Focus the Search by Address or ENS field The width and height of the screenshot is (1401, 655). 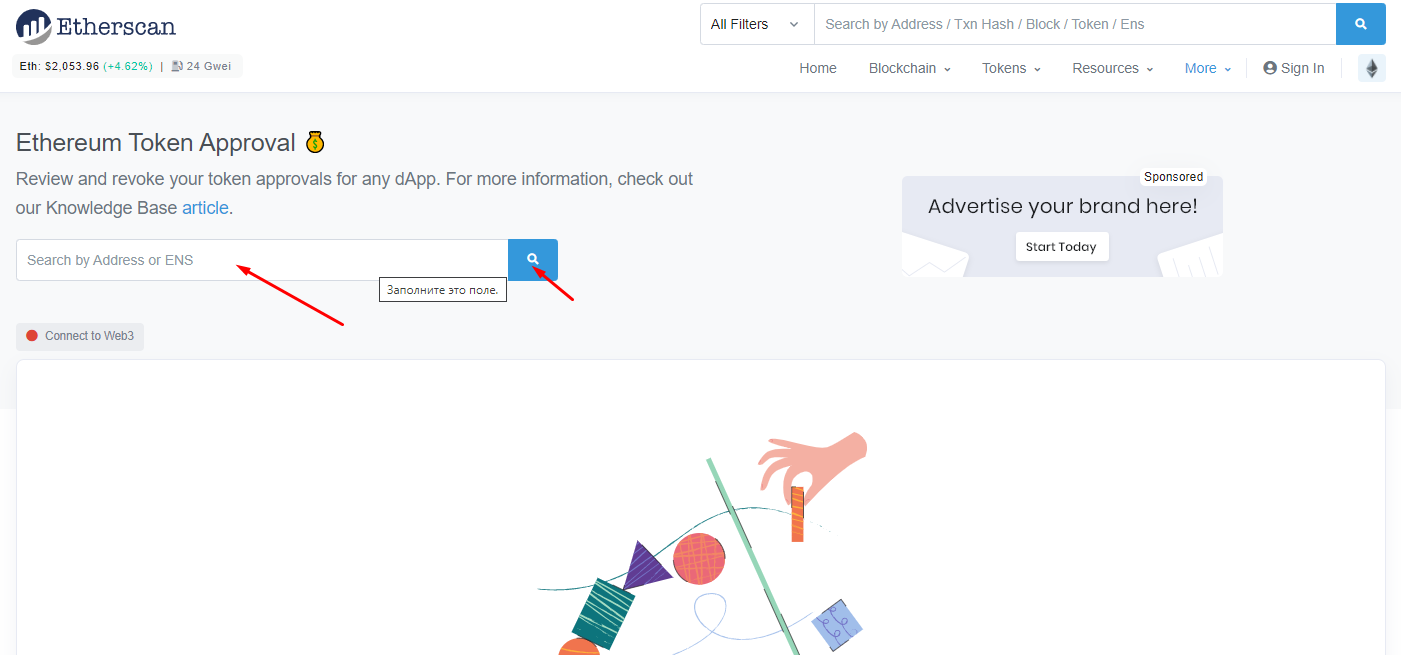(x=262, y=260)
